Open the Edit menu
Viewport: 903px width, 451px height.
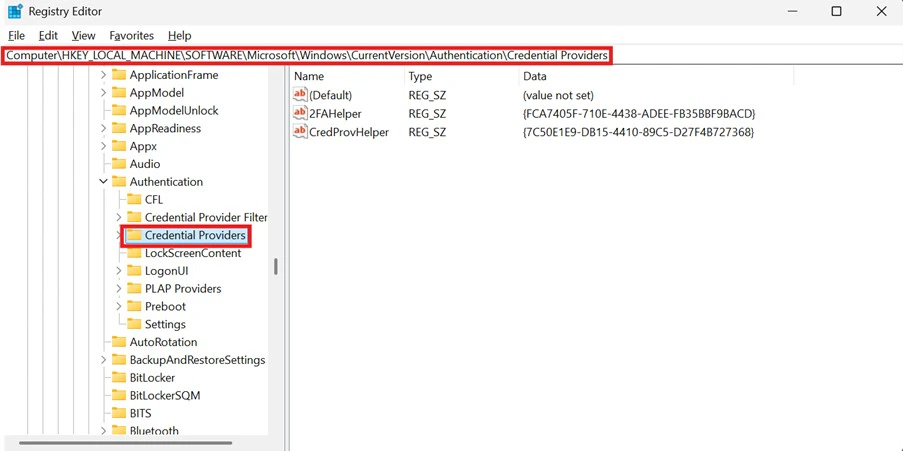pos(48,36)
